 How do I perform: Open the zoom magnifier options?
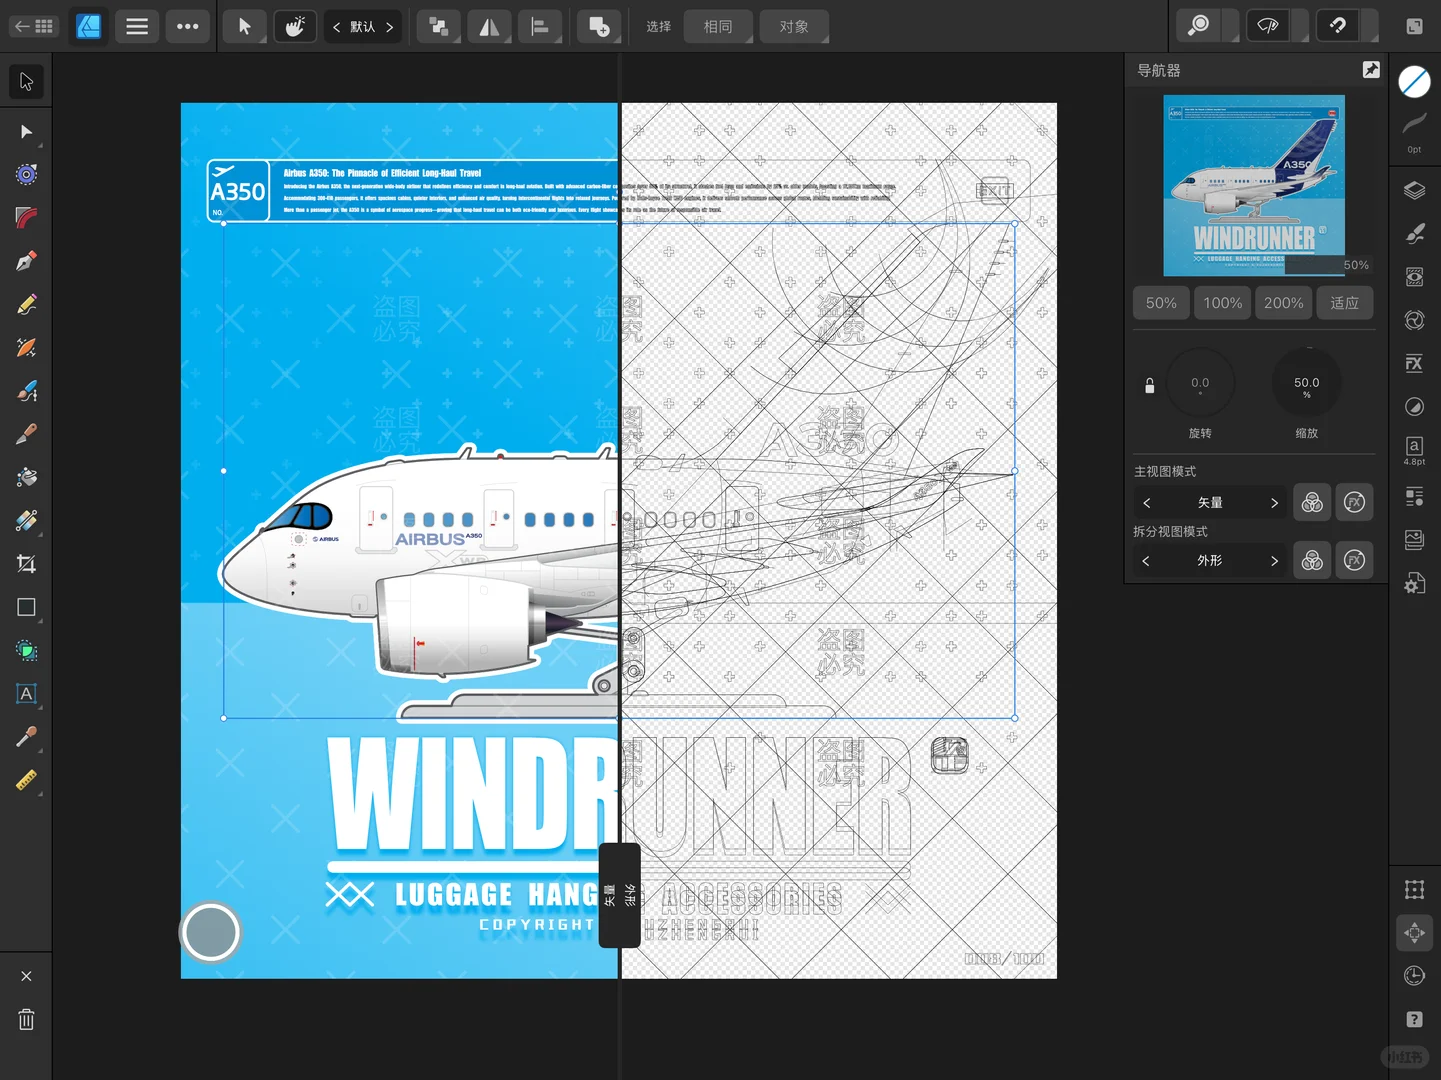click(x=1198, y=26)
